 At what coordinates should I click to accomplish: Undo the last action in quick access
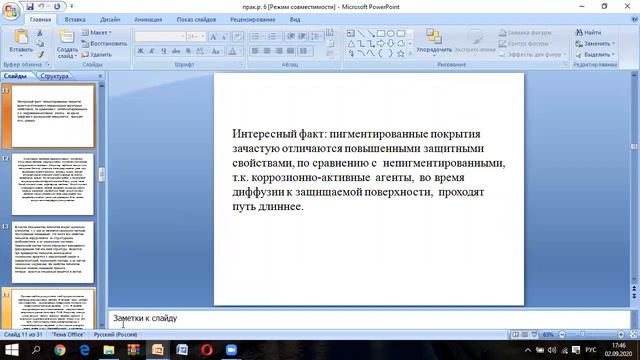point(42,7)
